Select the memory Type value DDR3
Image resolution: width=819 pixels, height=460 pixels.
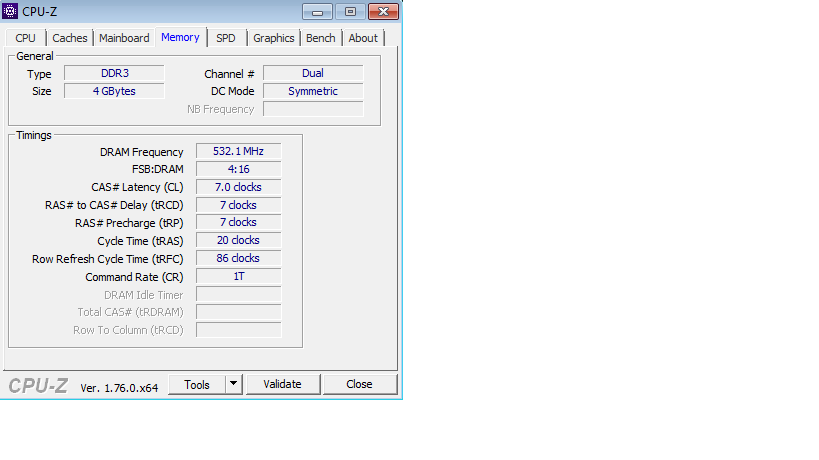click(114, 73)
